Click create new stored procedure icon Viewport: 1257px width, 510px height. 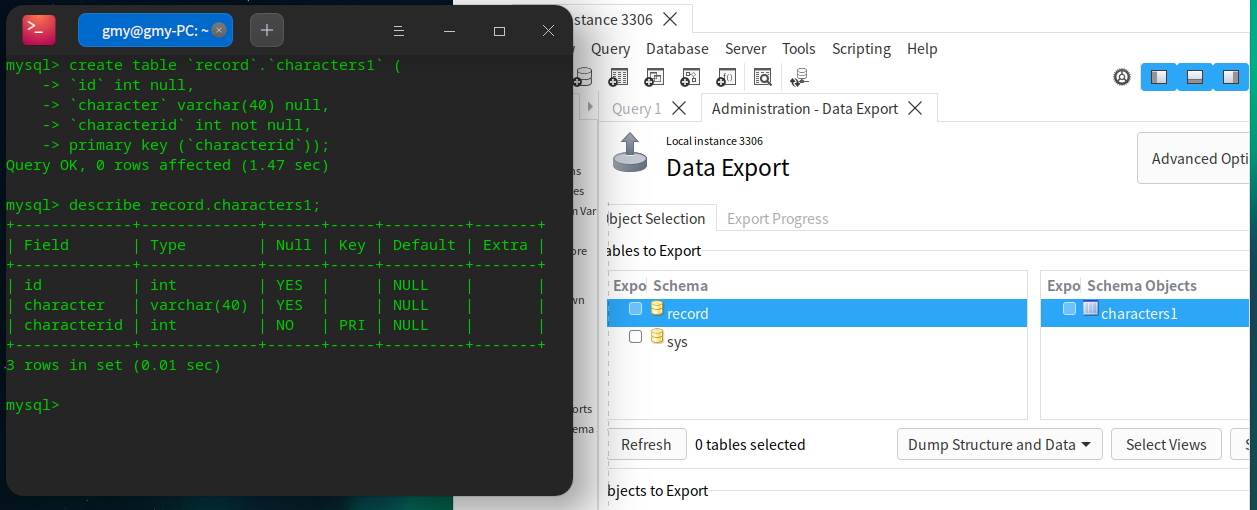coord(690,76)
